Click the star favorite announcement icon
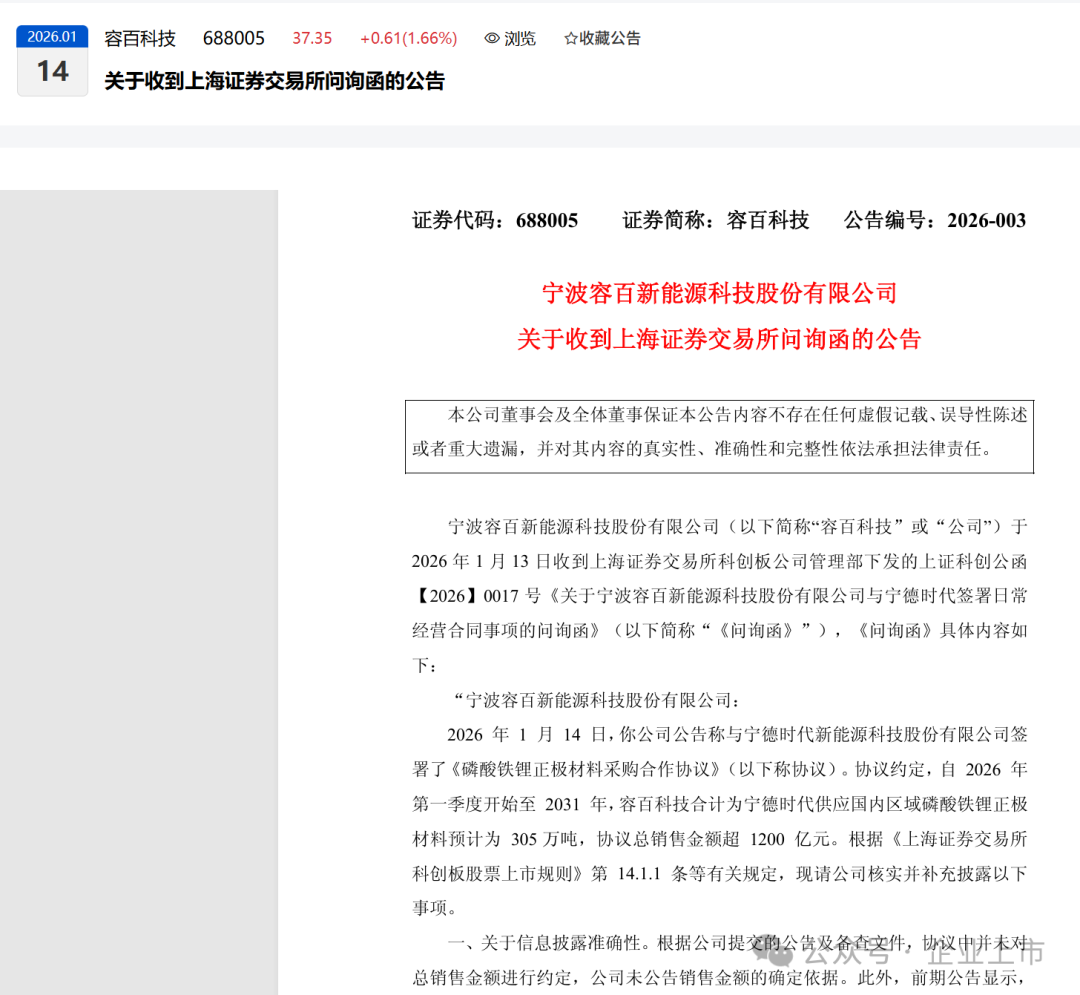The image size is (1080, 995). [570, 39]
